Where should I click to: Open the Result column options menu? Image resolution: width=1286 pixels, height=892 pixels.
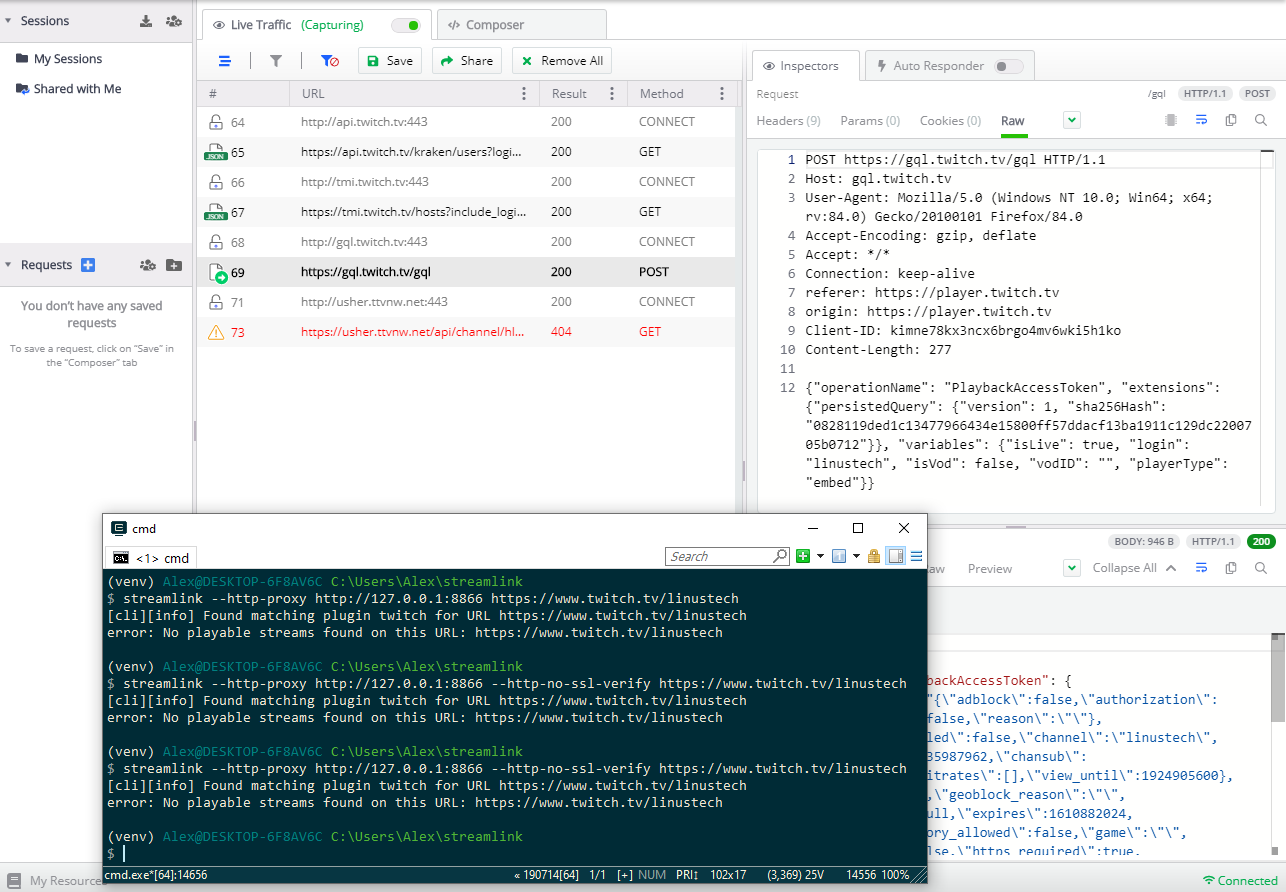611,94
